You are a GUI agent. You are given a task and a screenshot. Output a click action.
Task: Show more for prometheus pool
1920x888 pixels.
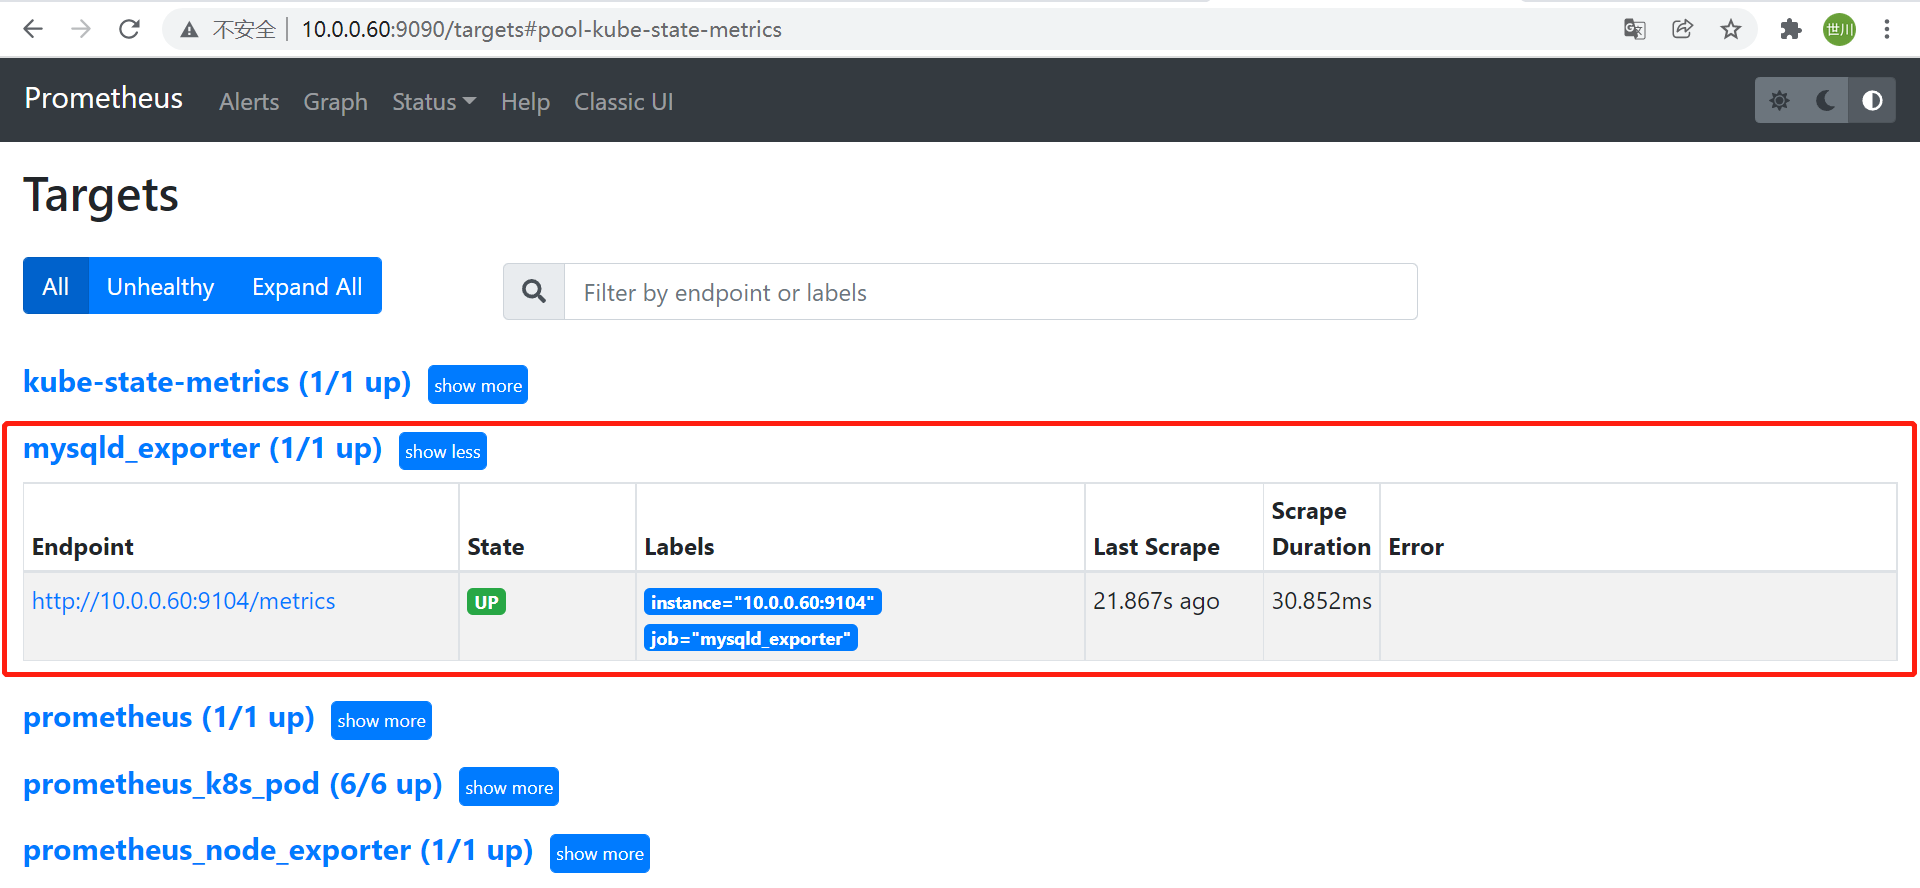[381, 720]
